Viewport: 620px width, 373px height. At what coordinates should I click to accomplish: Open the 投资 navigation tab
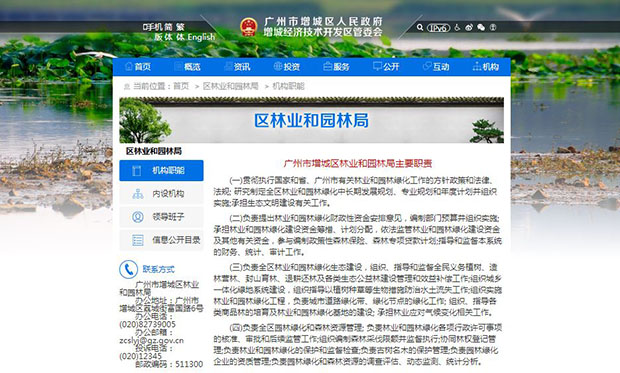click(287, 66)
